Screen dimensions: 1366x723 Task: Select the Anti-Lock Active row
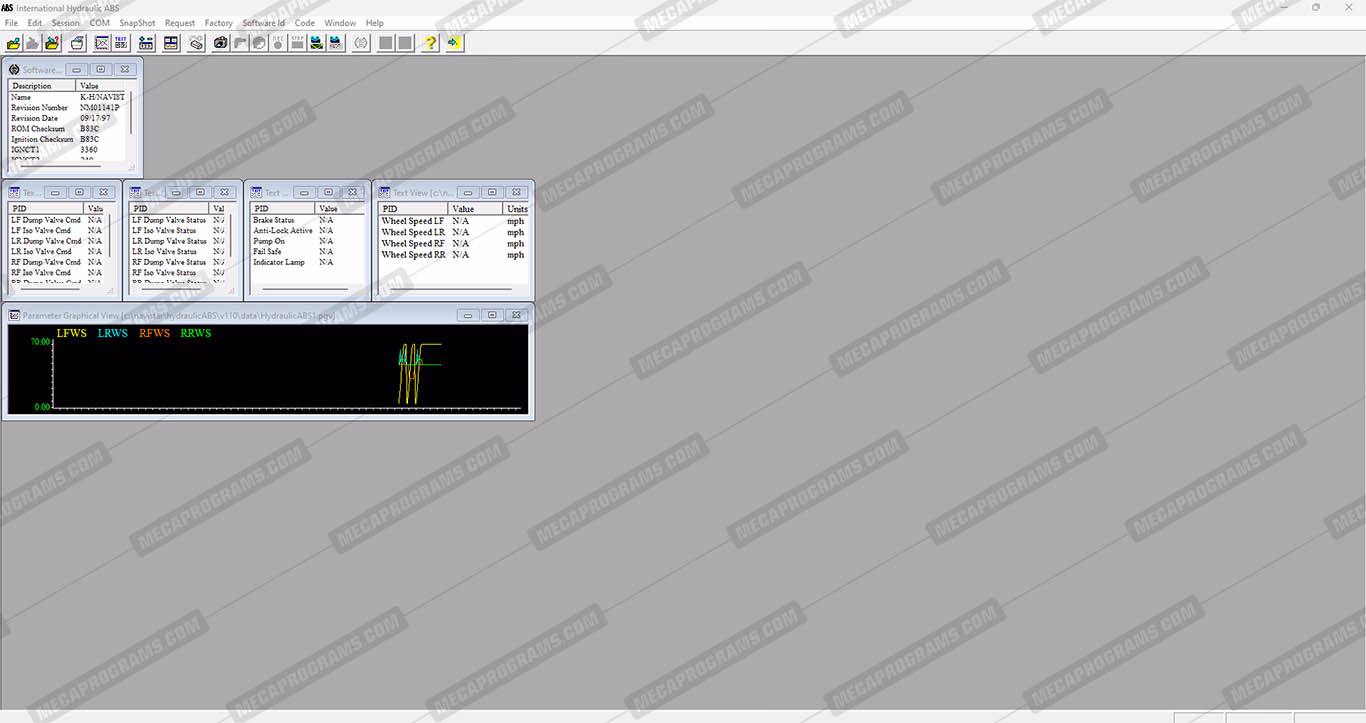tap(307, 231)
